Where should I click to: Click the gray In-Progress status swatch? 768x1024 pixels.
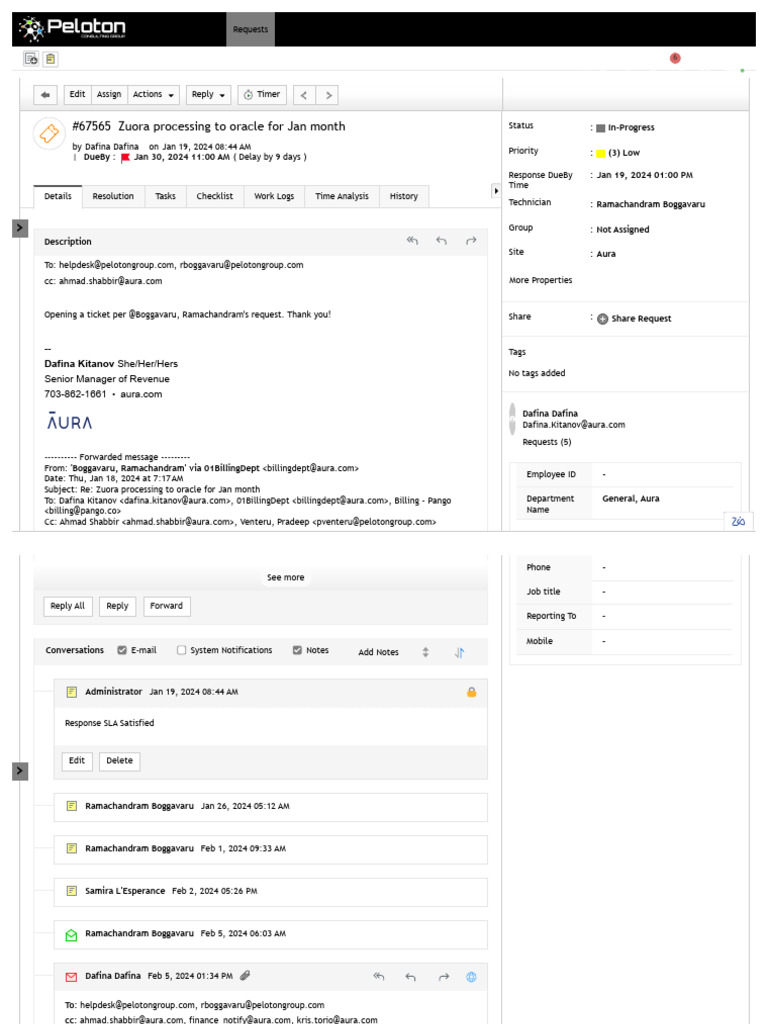click(x=600, y=128)
